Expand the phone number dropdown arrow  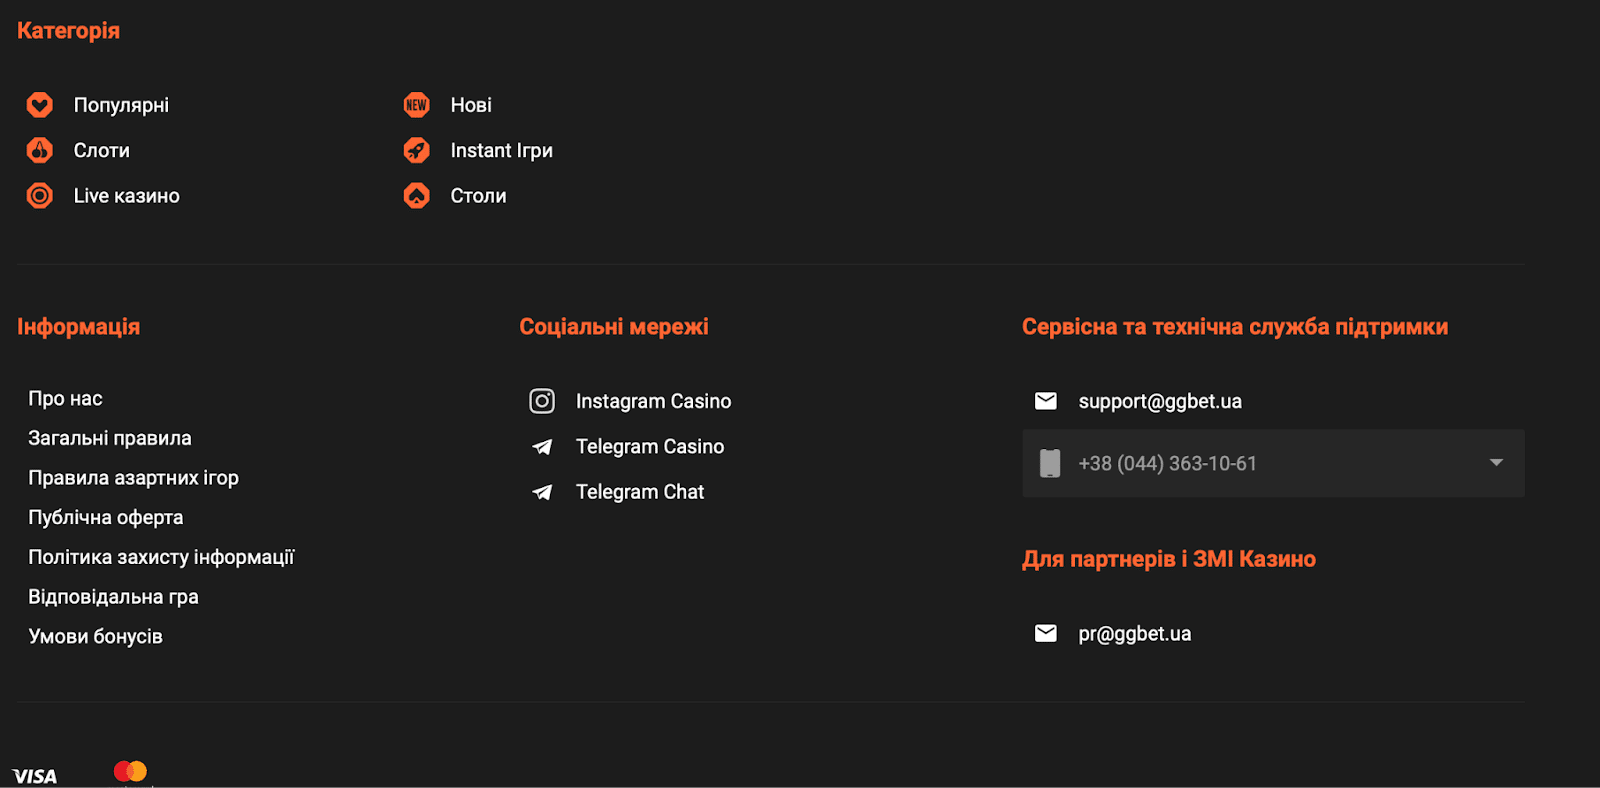coord(1496,463)
